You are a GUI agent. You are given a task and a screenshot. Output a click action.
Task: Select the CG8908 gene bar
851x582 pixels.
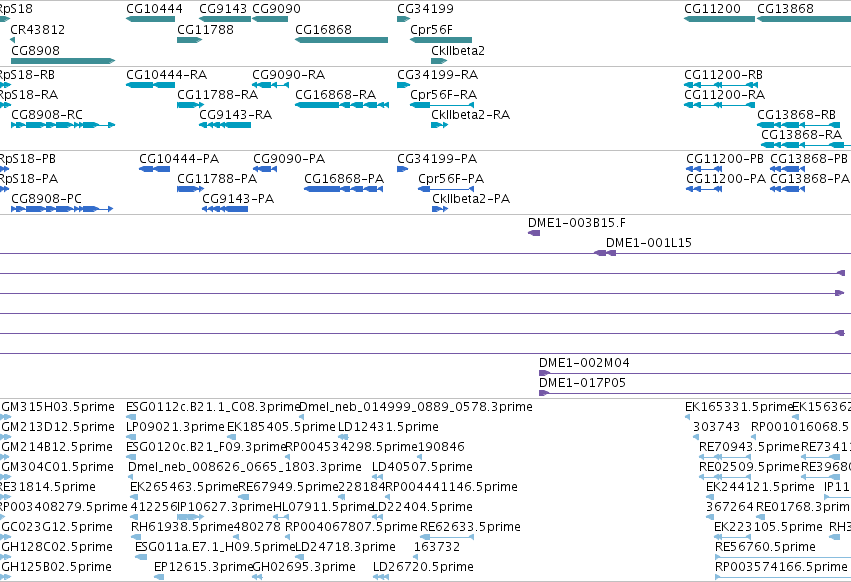(63, 61)
